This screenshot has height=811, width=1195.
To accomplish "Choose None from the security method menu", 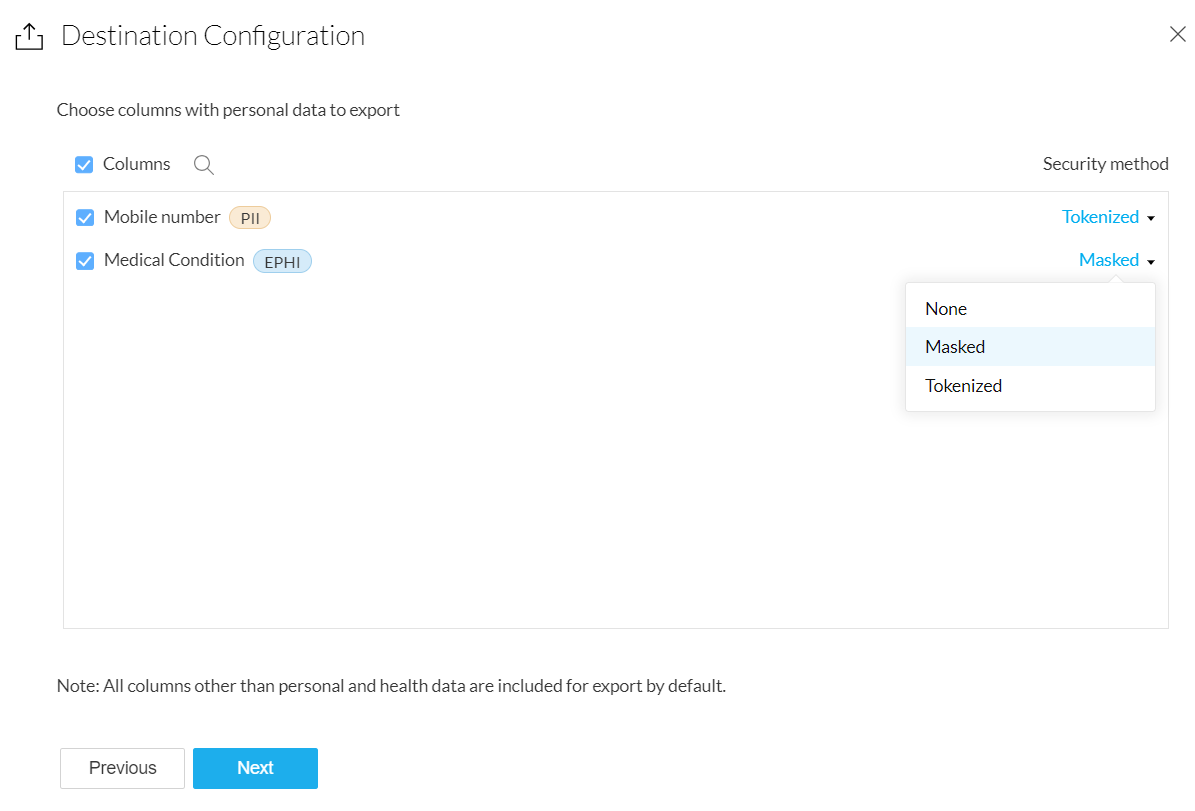I will [946, 309].
